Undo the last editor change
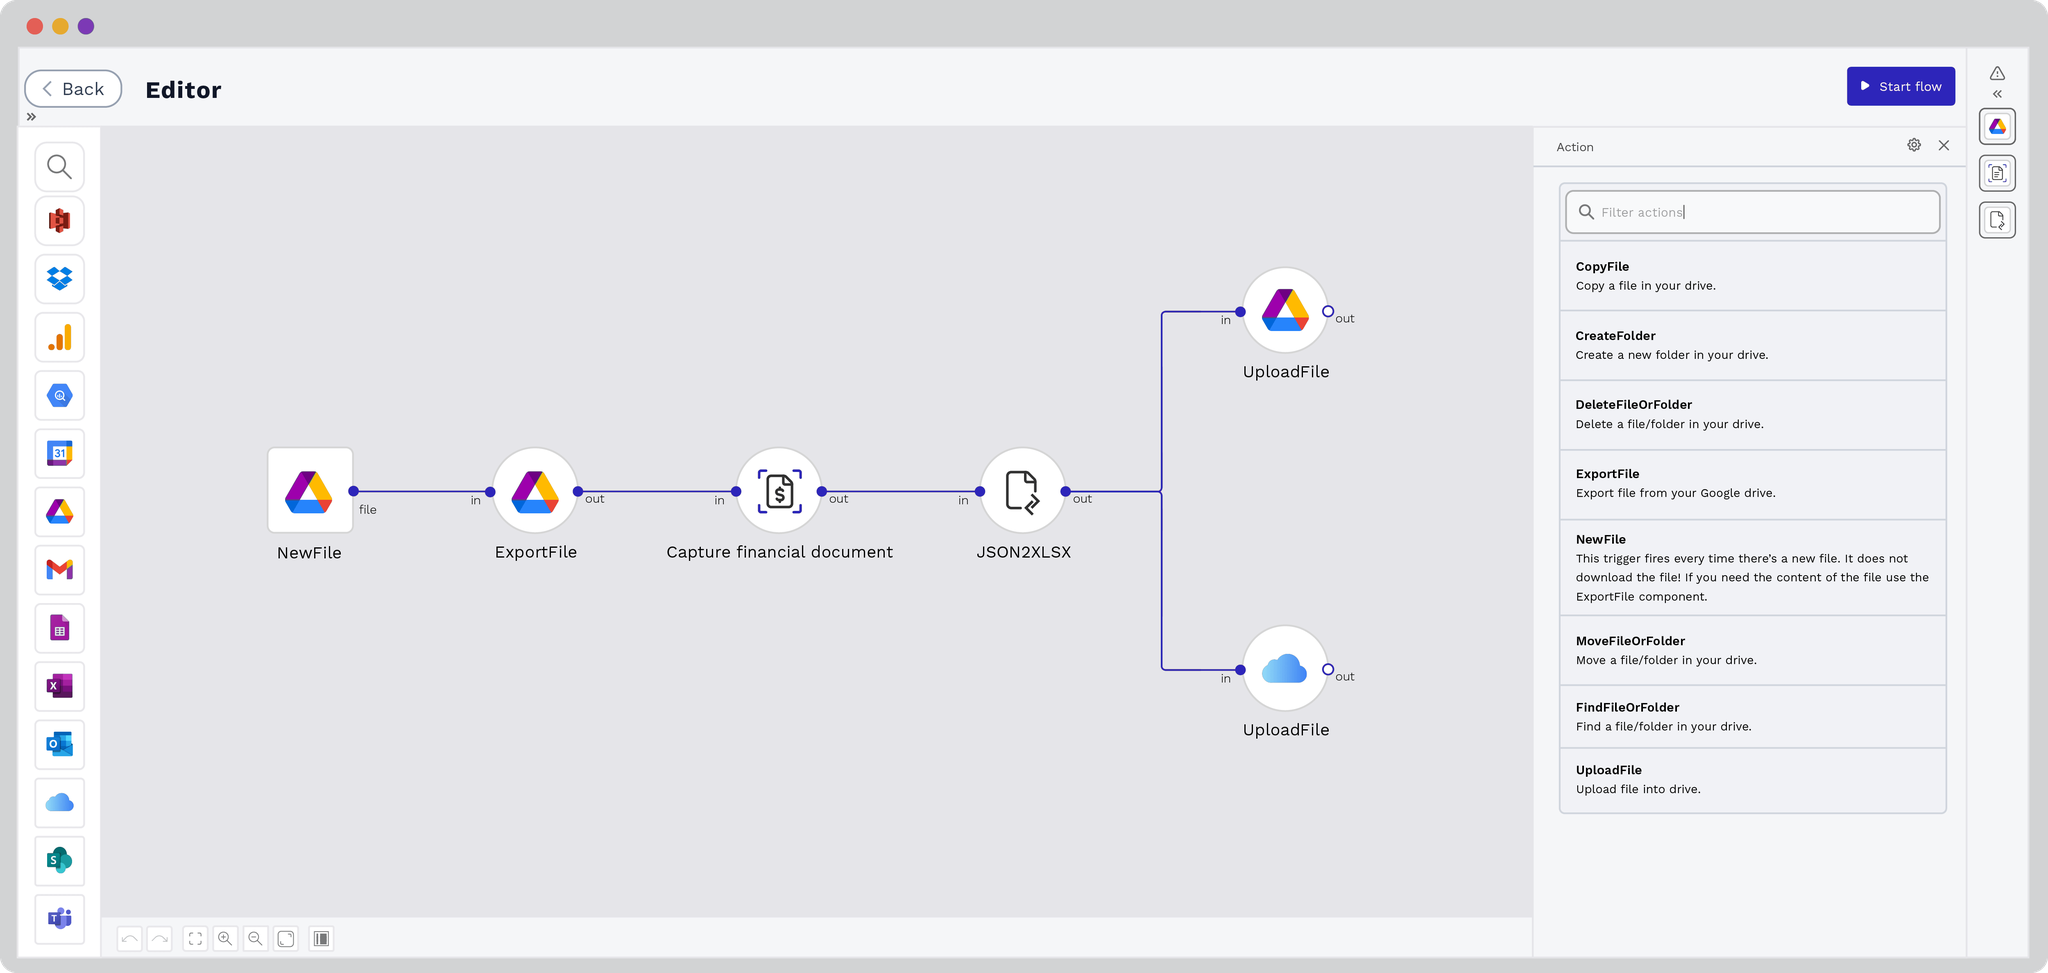The height and width of the screenshot is (973, 2048). (x=129, y=938)
